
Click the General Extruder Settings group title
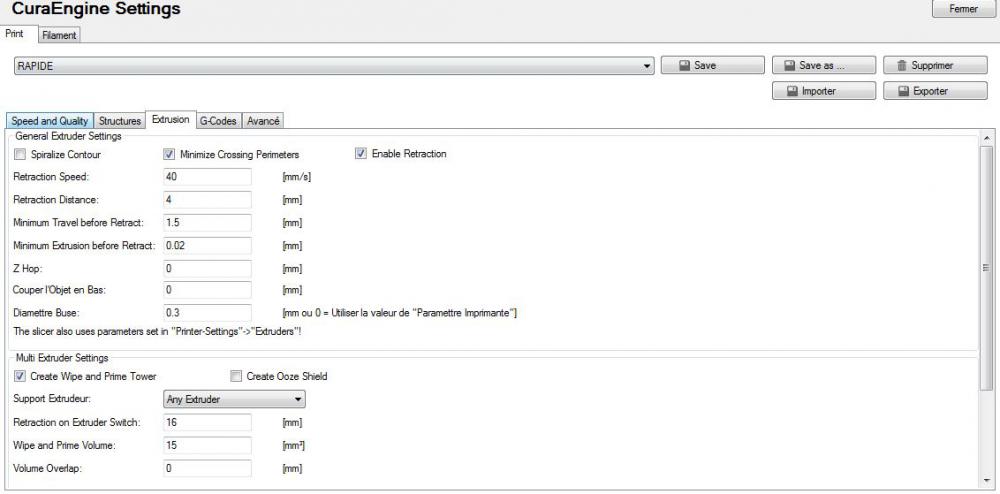coord(68,136)
